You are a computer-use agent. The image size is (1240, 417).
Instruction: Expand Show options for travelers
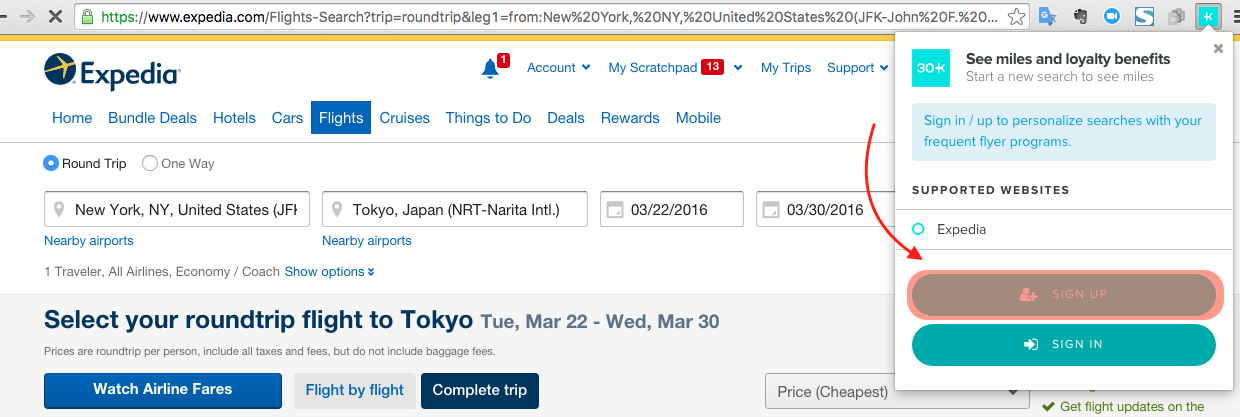pyautogui.click(x=330, y=271)
